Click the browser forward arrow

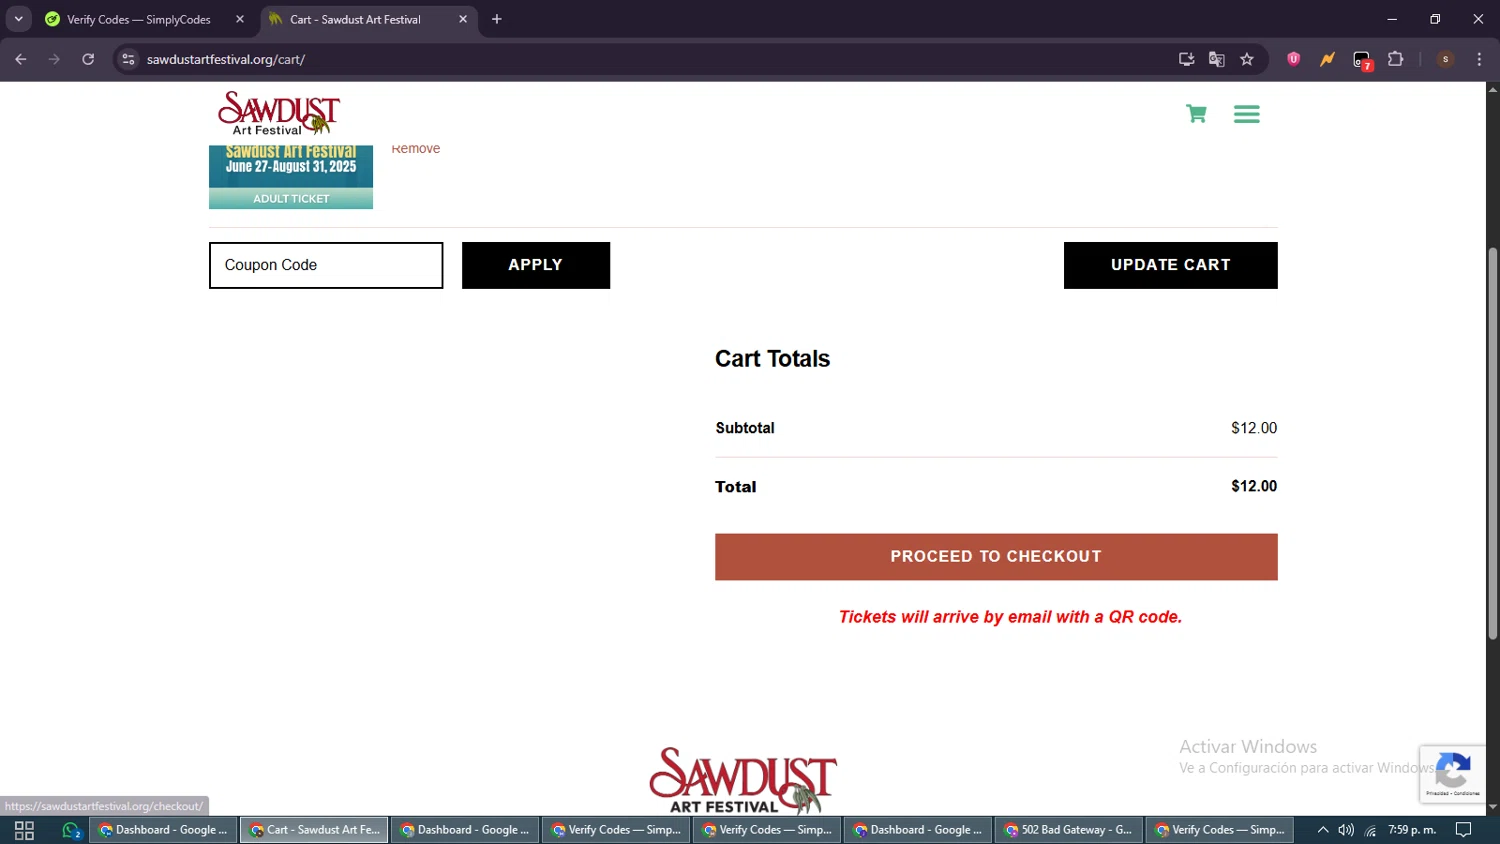click(x=54, y=59)
